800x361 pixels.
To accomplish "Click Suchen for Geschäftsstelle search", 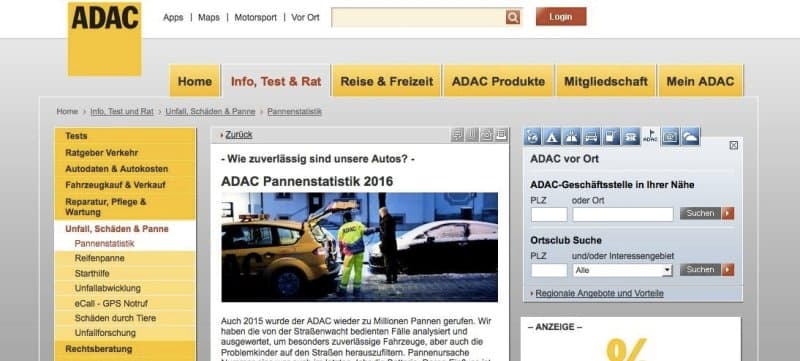I will pos(701,213).
